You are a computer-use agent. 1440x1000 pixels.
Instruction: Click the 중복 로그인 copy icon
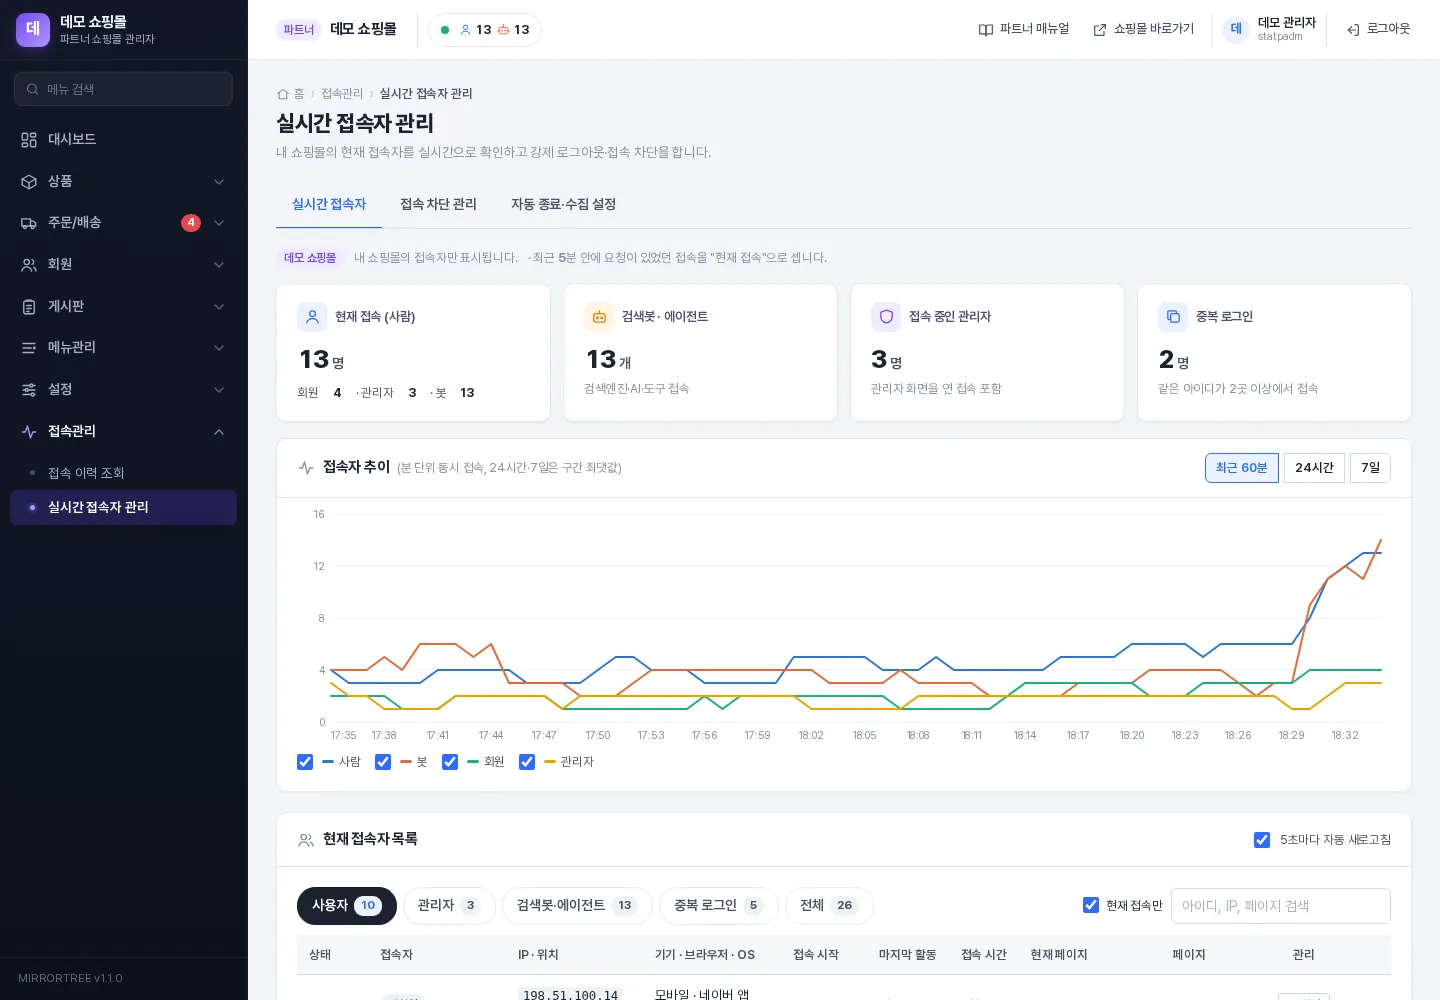1173,317
